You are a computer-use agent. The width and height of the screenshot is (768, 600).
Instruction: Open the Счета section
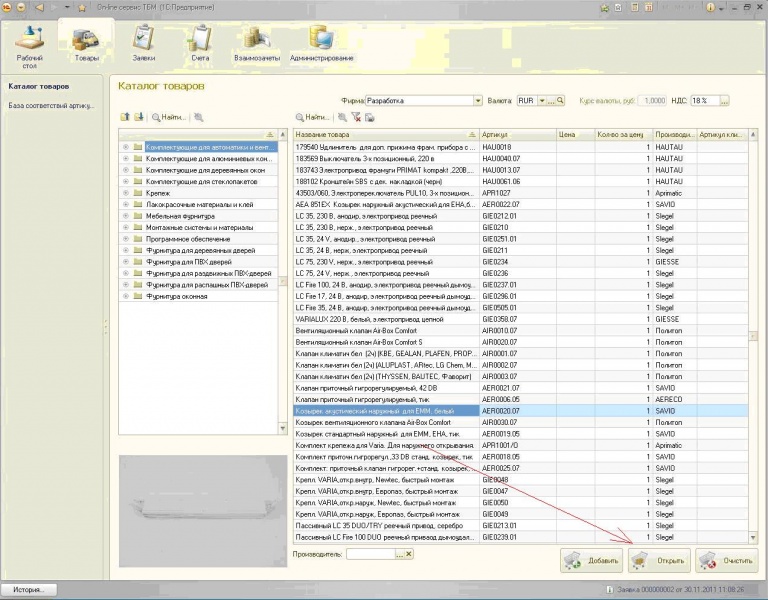200,44
